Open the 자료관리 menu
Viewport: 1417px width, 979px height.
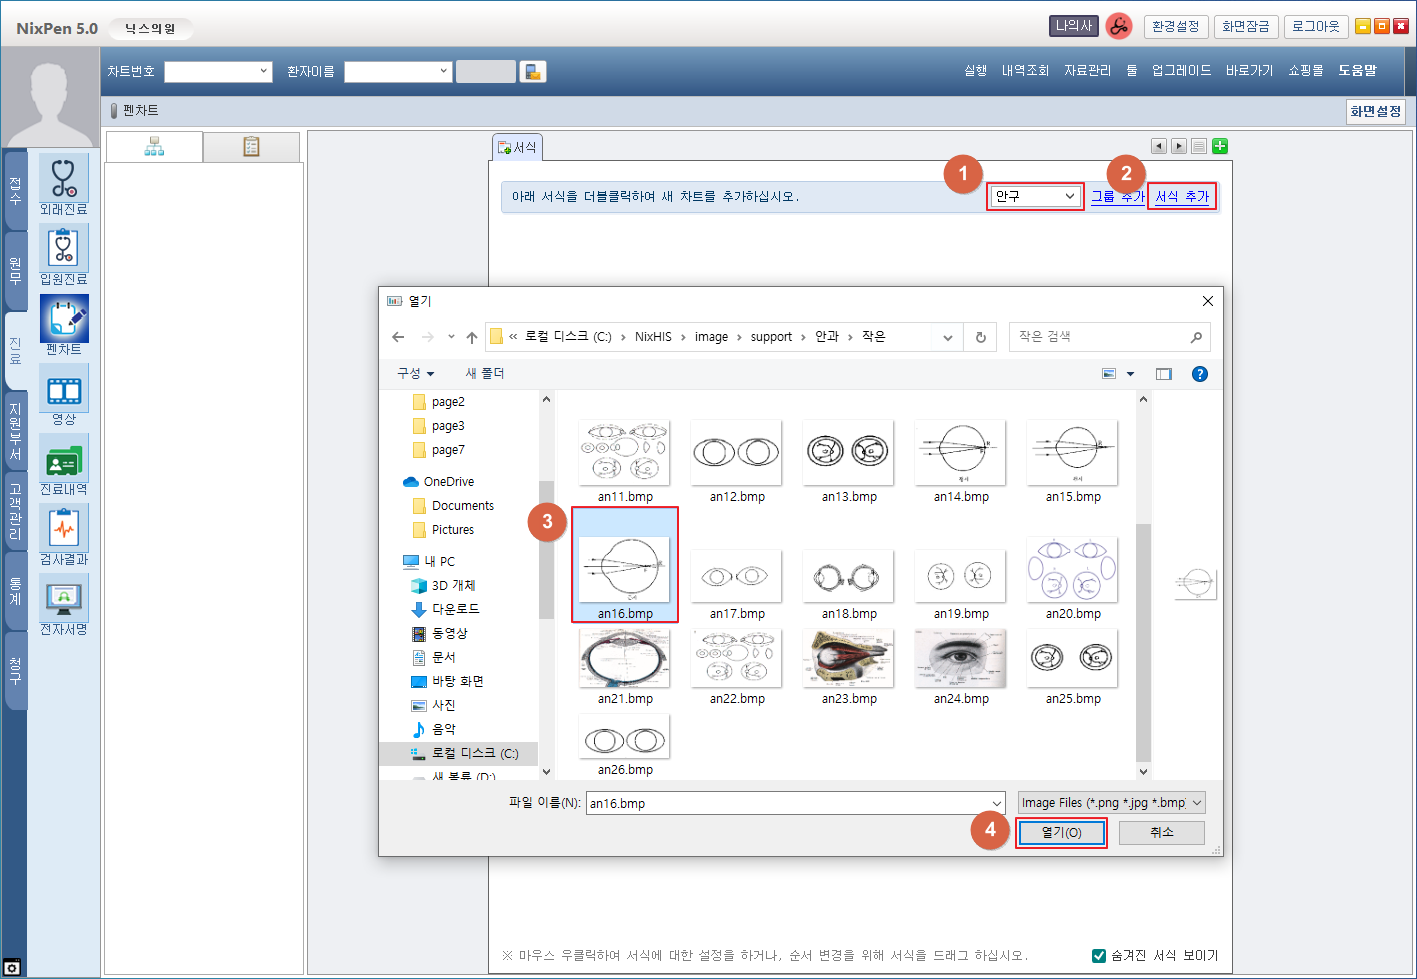1087,70
